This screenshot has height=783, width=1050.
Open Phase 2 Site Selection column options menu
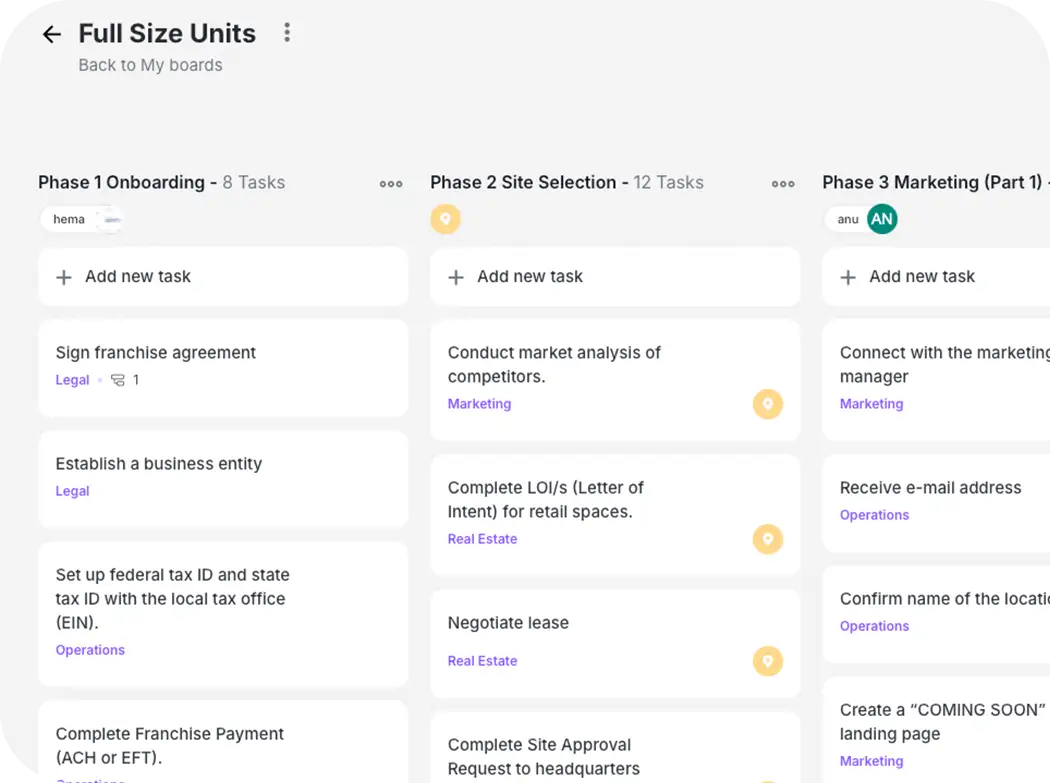pyautogui.click(x=783, y=184)
